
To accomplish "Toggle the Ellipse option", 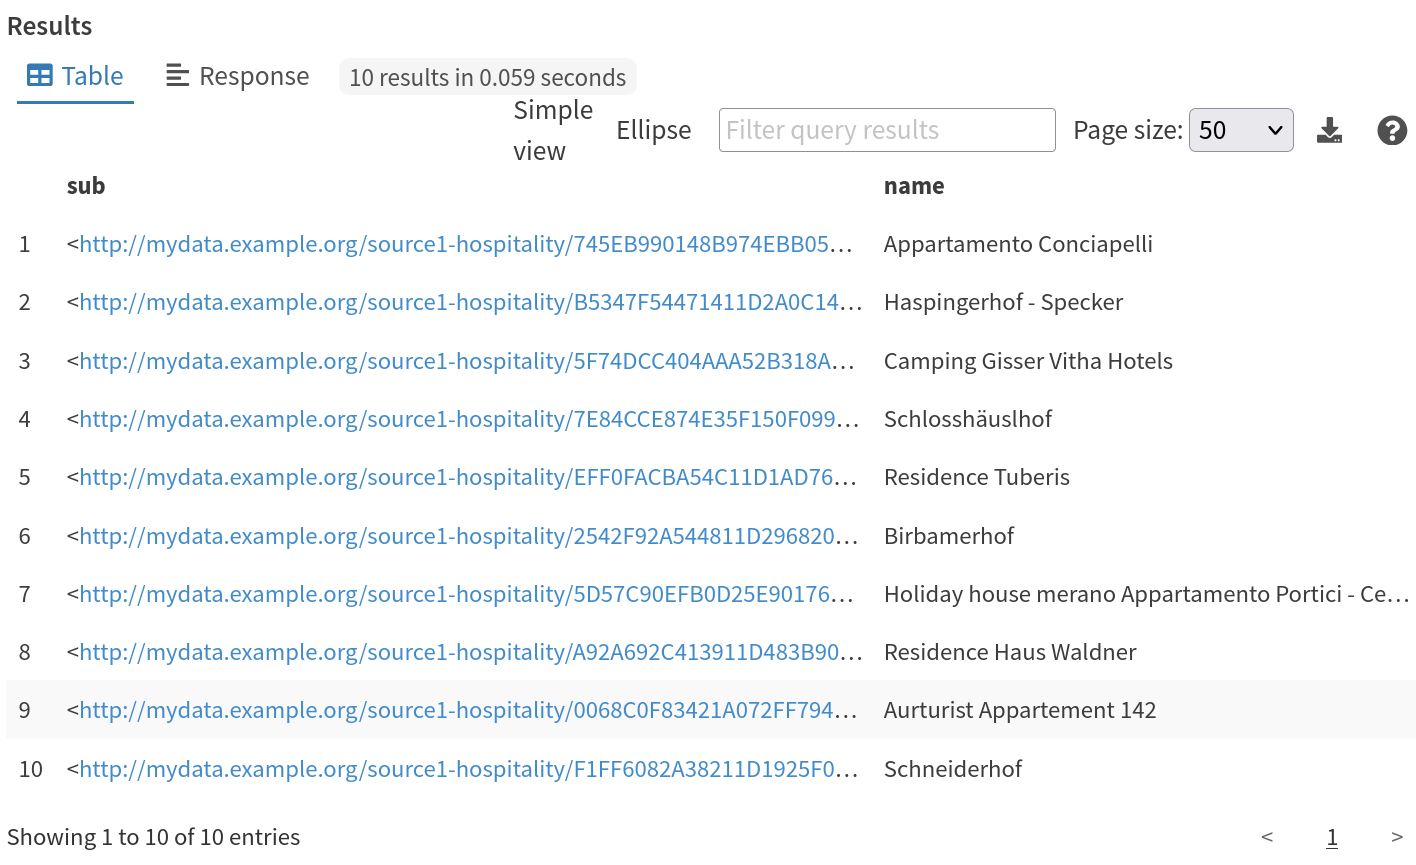I will click(x=653, y=130).
